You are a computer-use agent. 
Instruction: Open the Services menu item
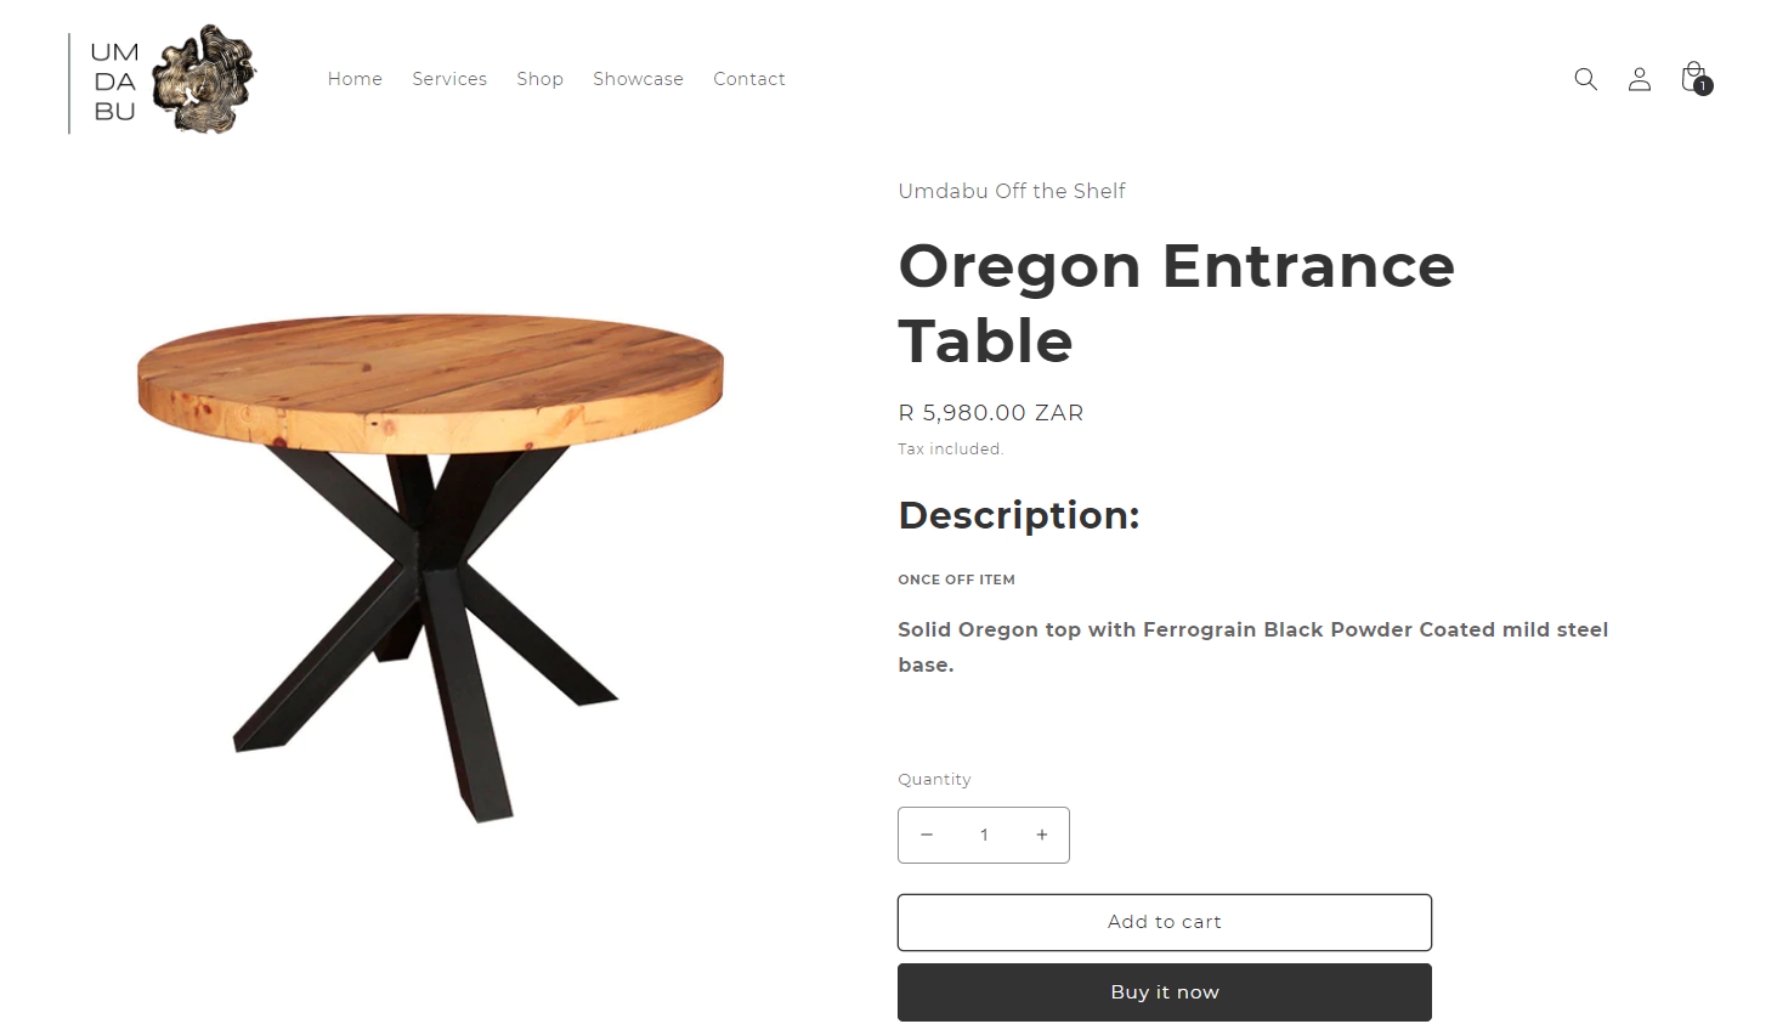point(449,79)
